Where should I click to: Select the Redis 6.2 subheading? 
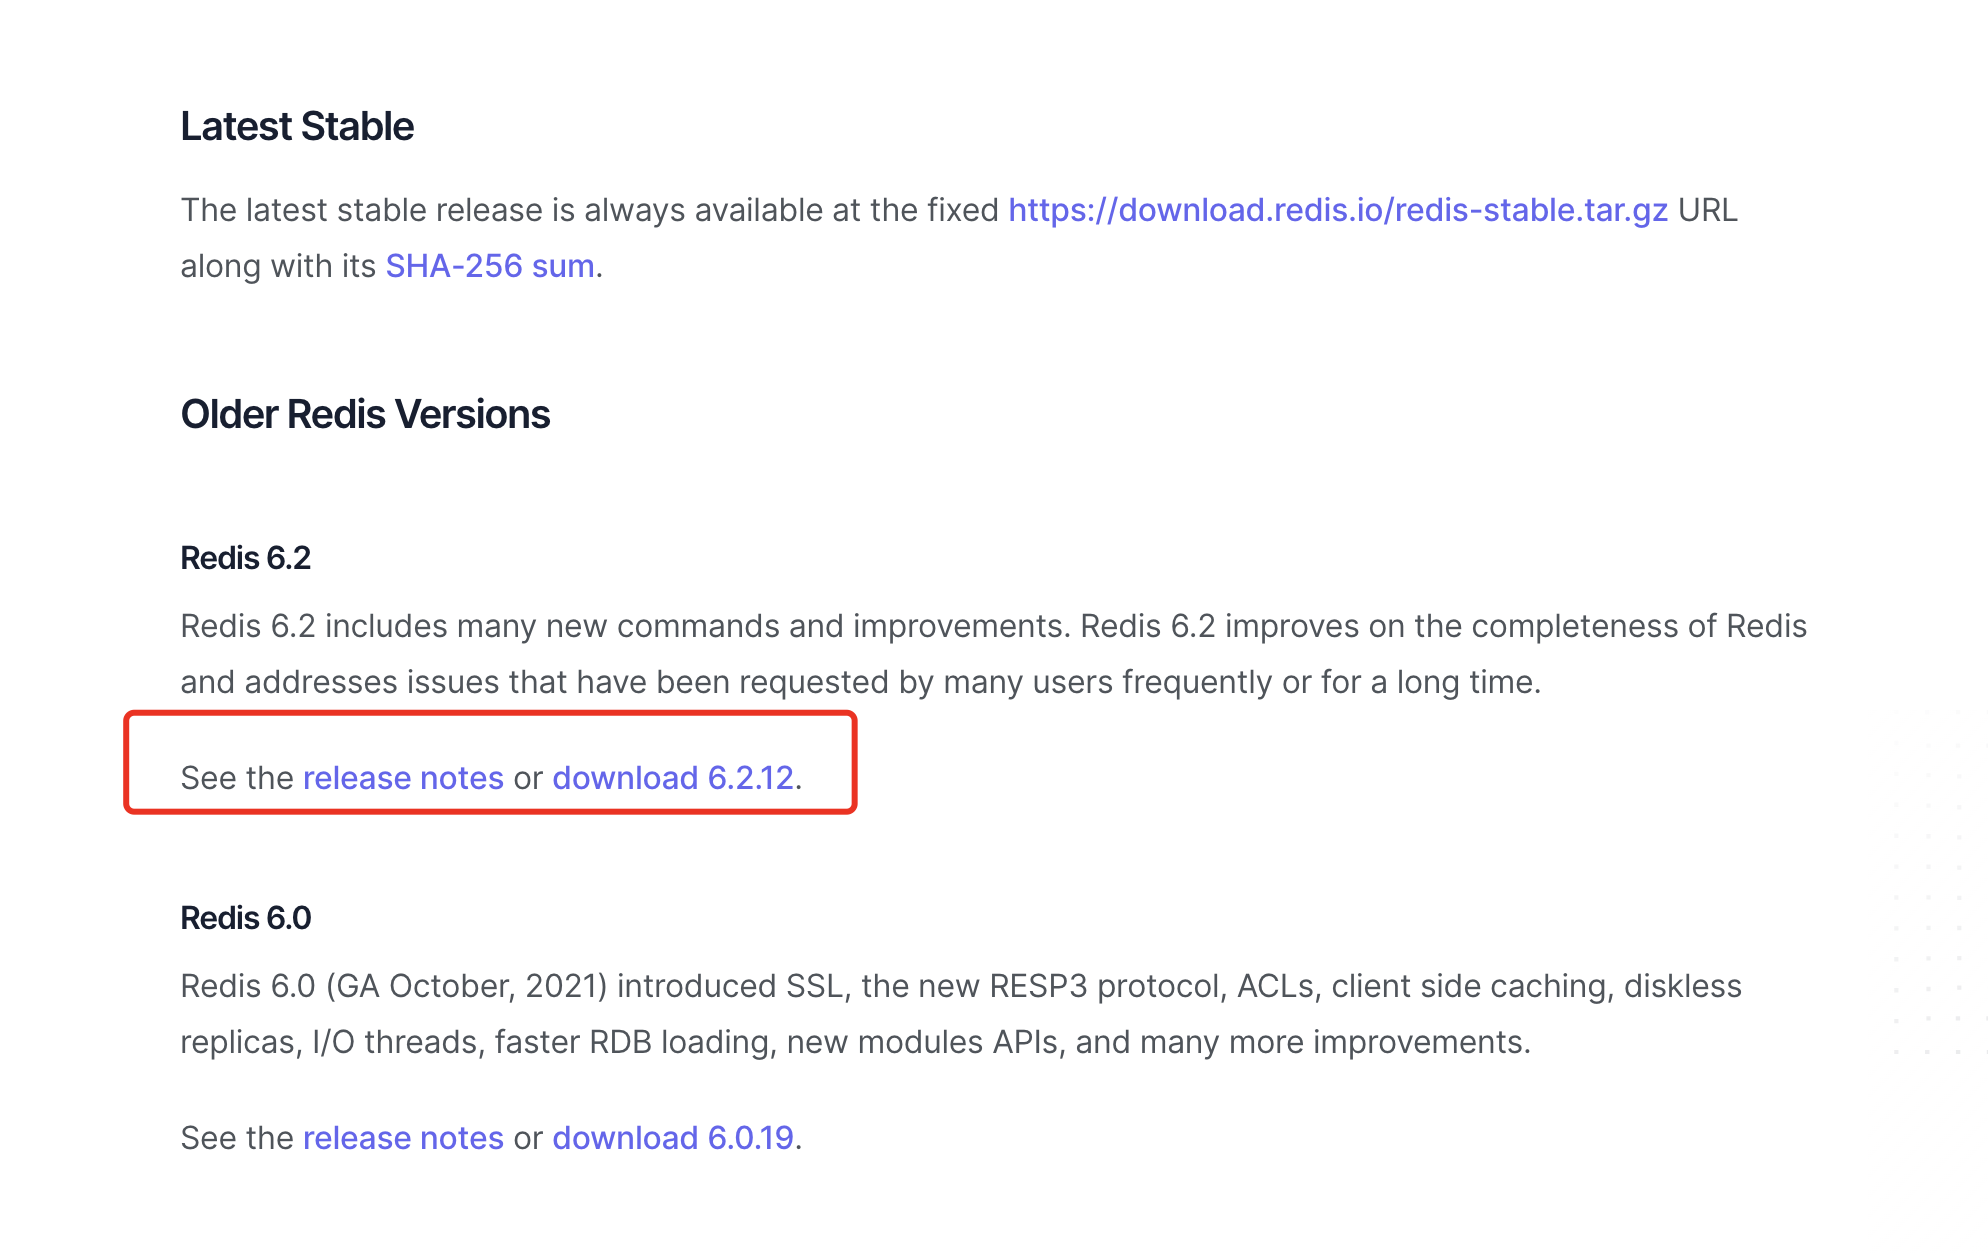(x=246, y=558)
